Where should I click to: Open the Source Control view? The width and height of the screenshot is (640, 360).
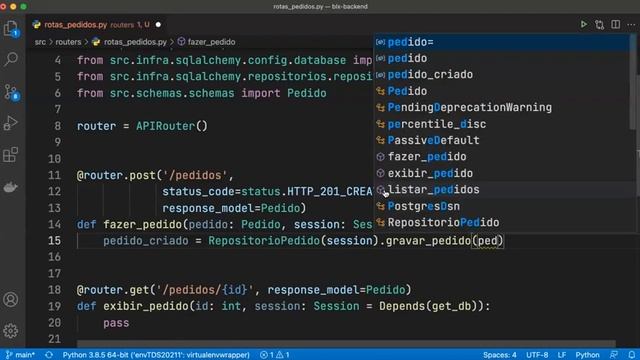coord(11,92)
